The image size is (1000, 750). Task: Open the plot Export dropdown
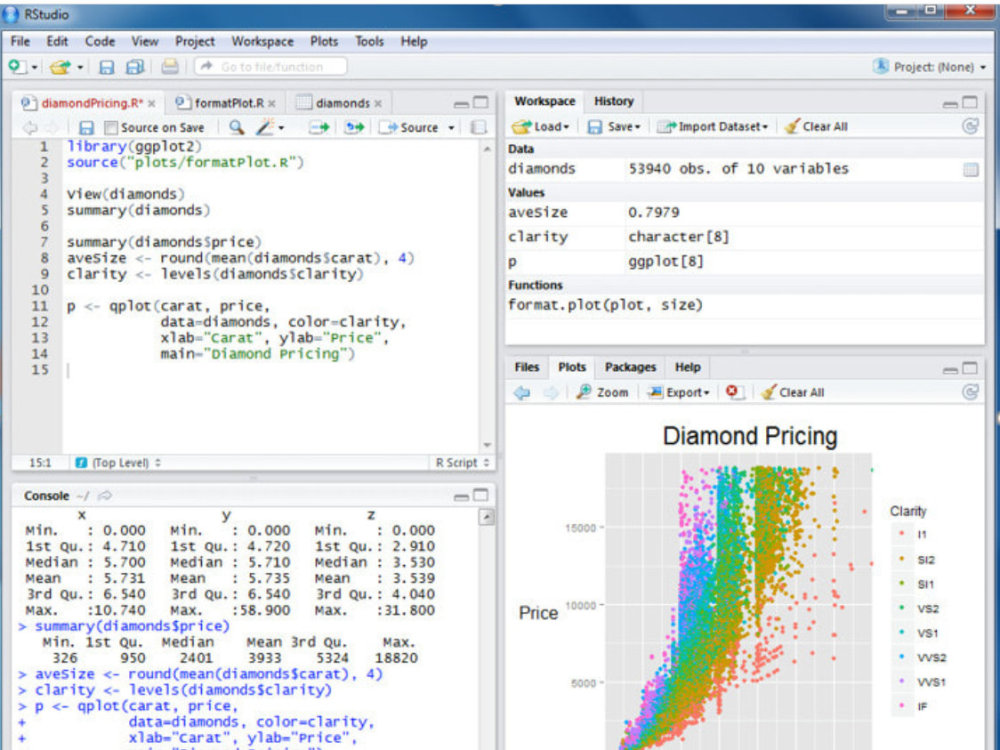[x=678, y=392]
